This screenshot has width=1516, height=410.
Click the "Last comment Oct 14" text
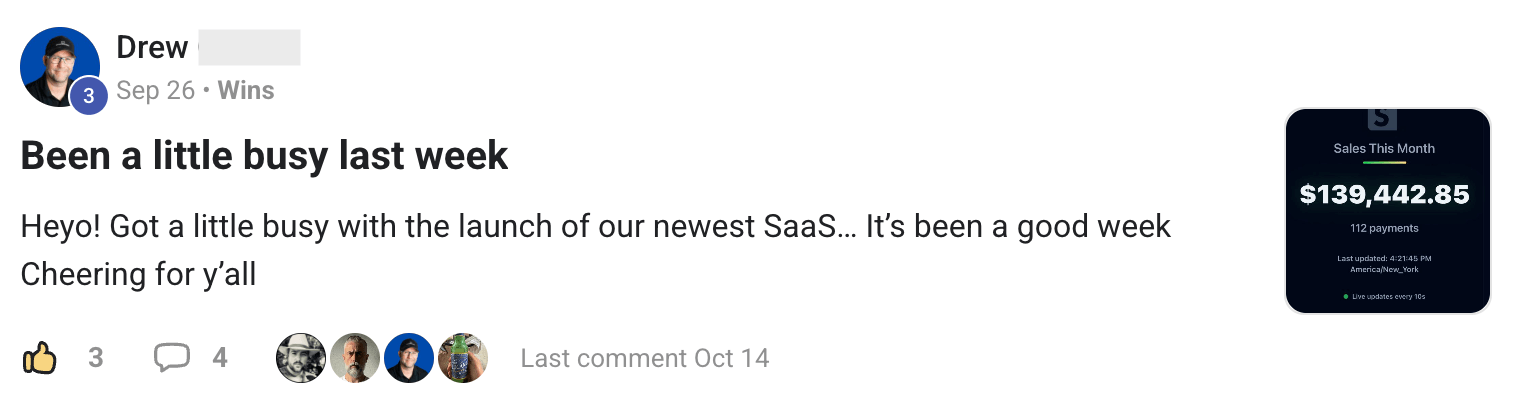[645, 358]
